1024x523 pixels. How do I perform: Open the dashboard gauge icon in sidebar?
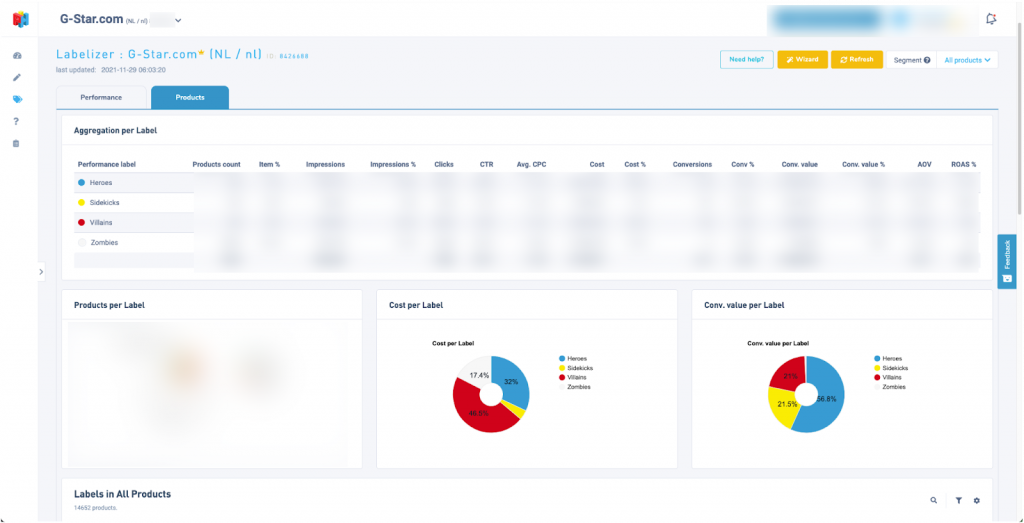[x=17, y=56]
